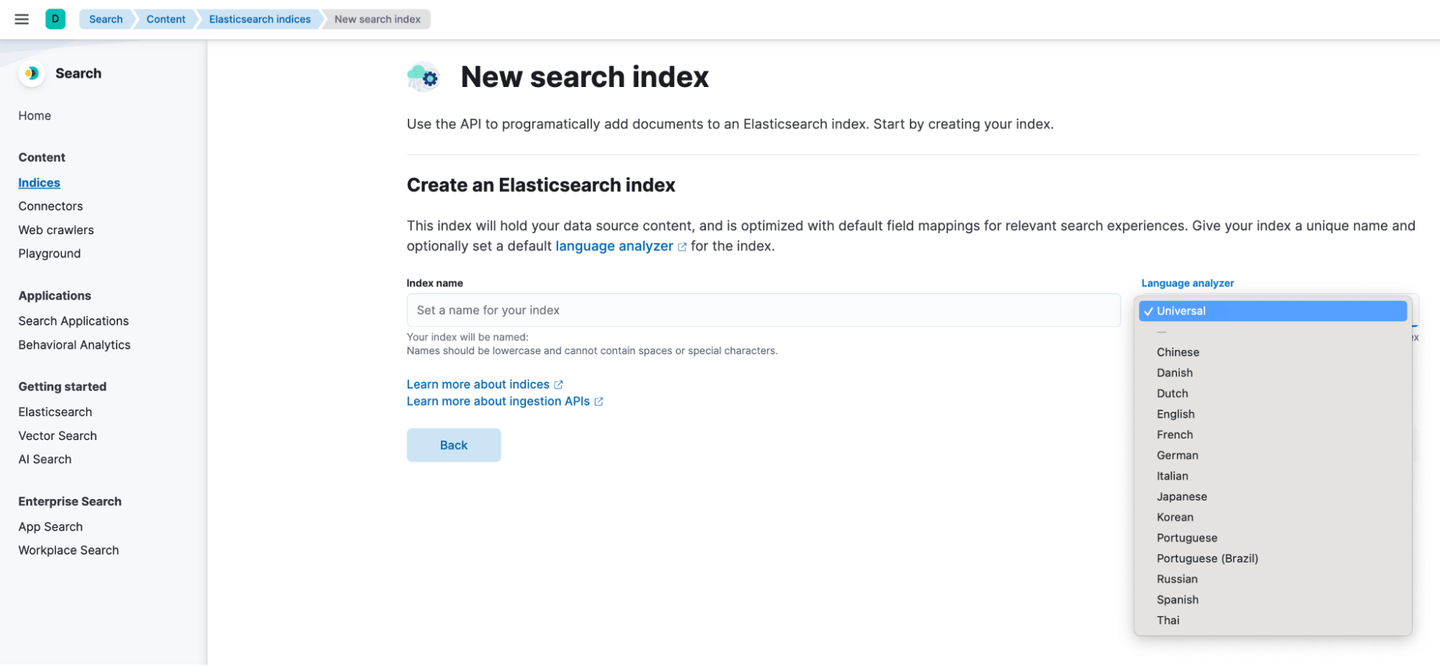This screenshot has height=666, width=1440.
Task: Open Elasticsearch indices breadcrumb
Action: click(259, 19)
